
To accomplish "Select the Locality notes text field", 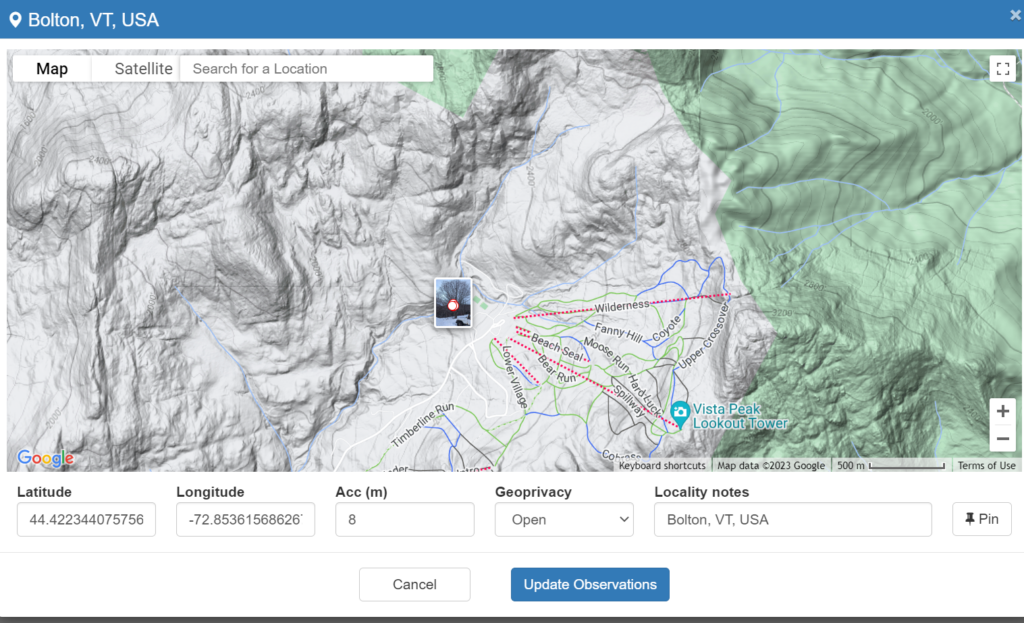I will [792, 519].
